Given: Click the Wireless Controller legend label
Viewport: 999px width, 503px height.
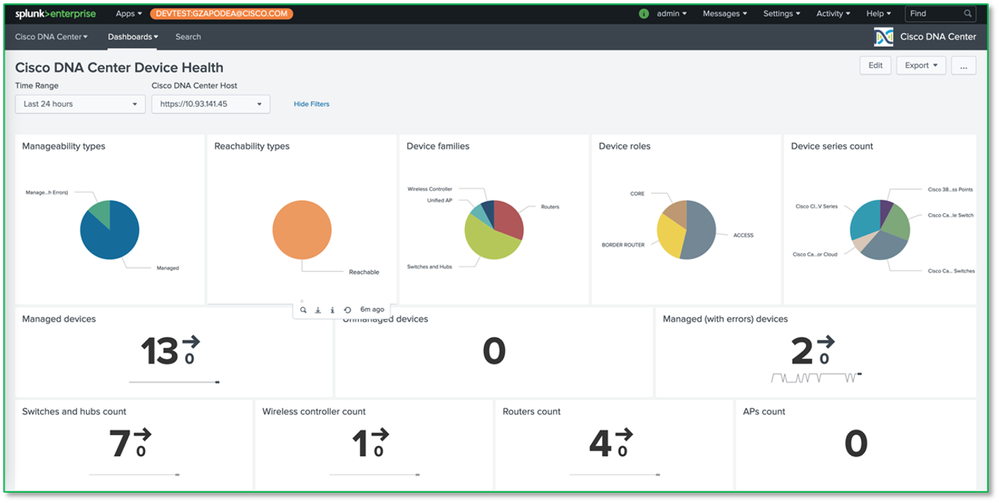Looking at the screenshot, I should click(x=430, y=189).
